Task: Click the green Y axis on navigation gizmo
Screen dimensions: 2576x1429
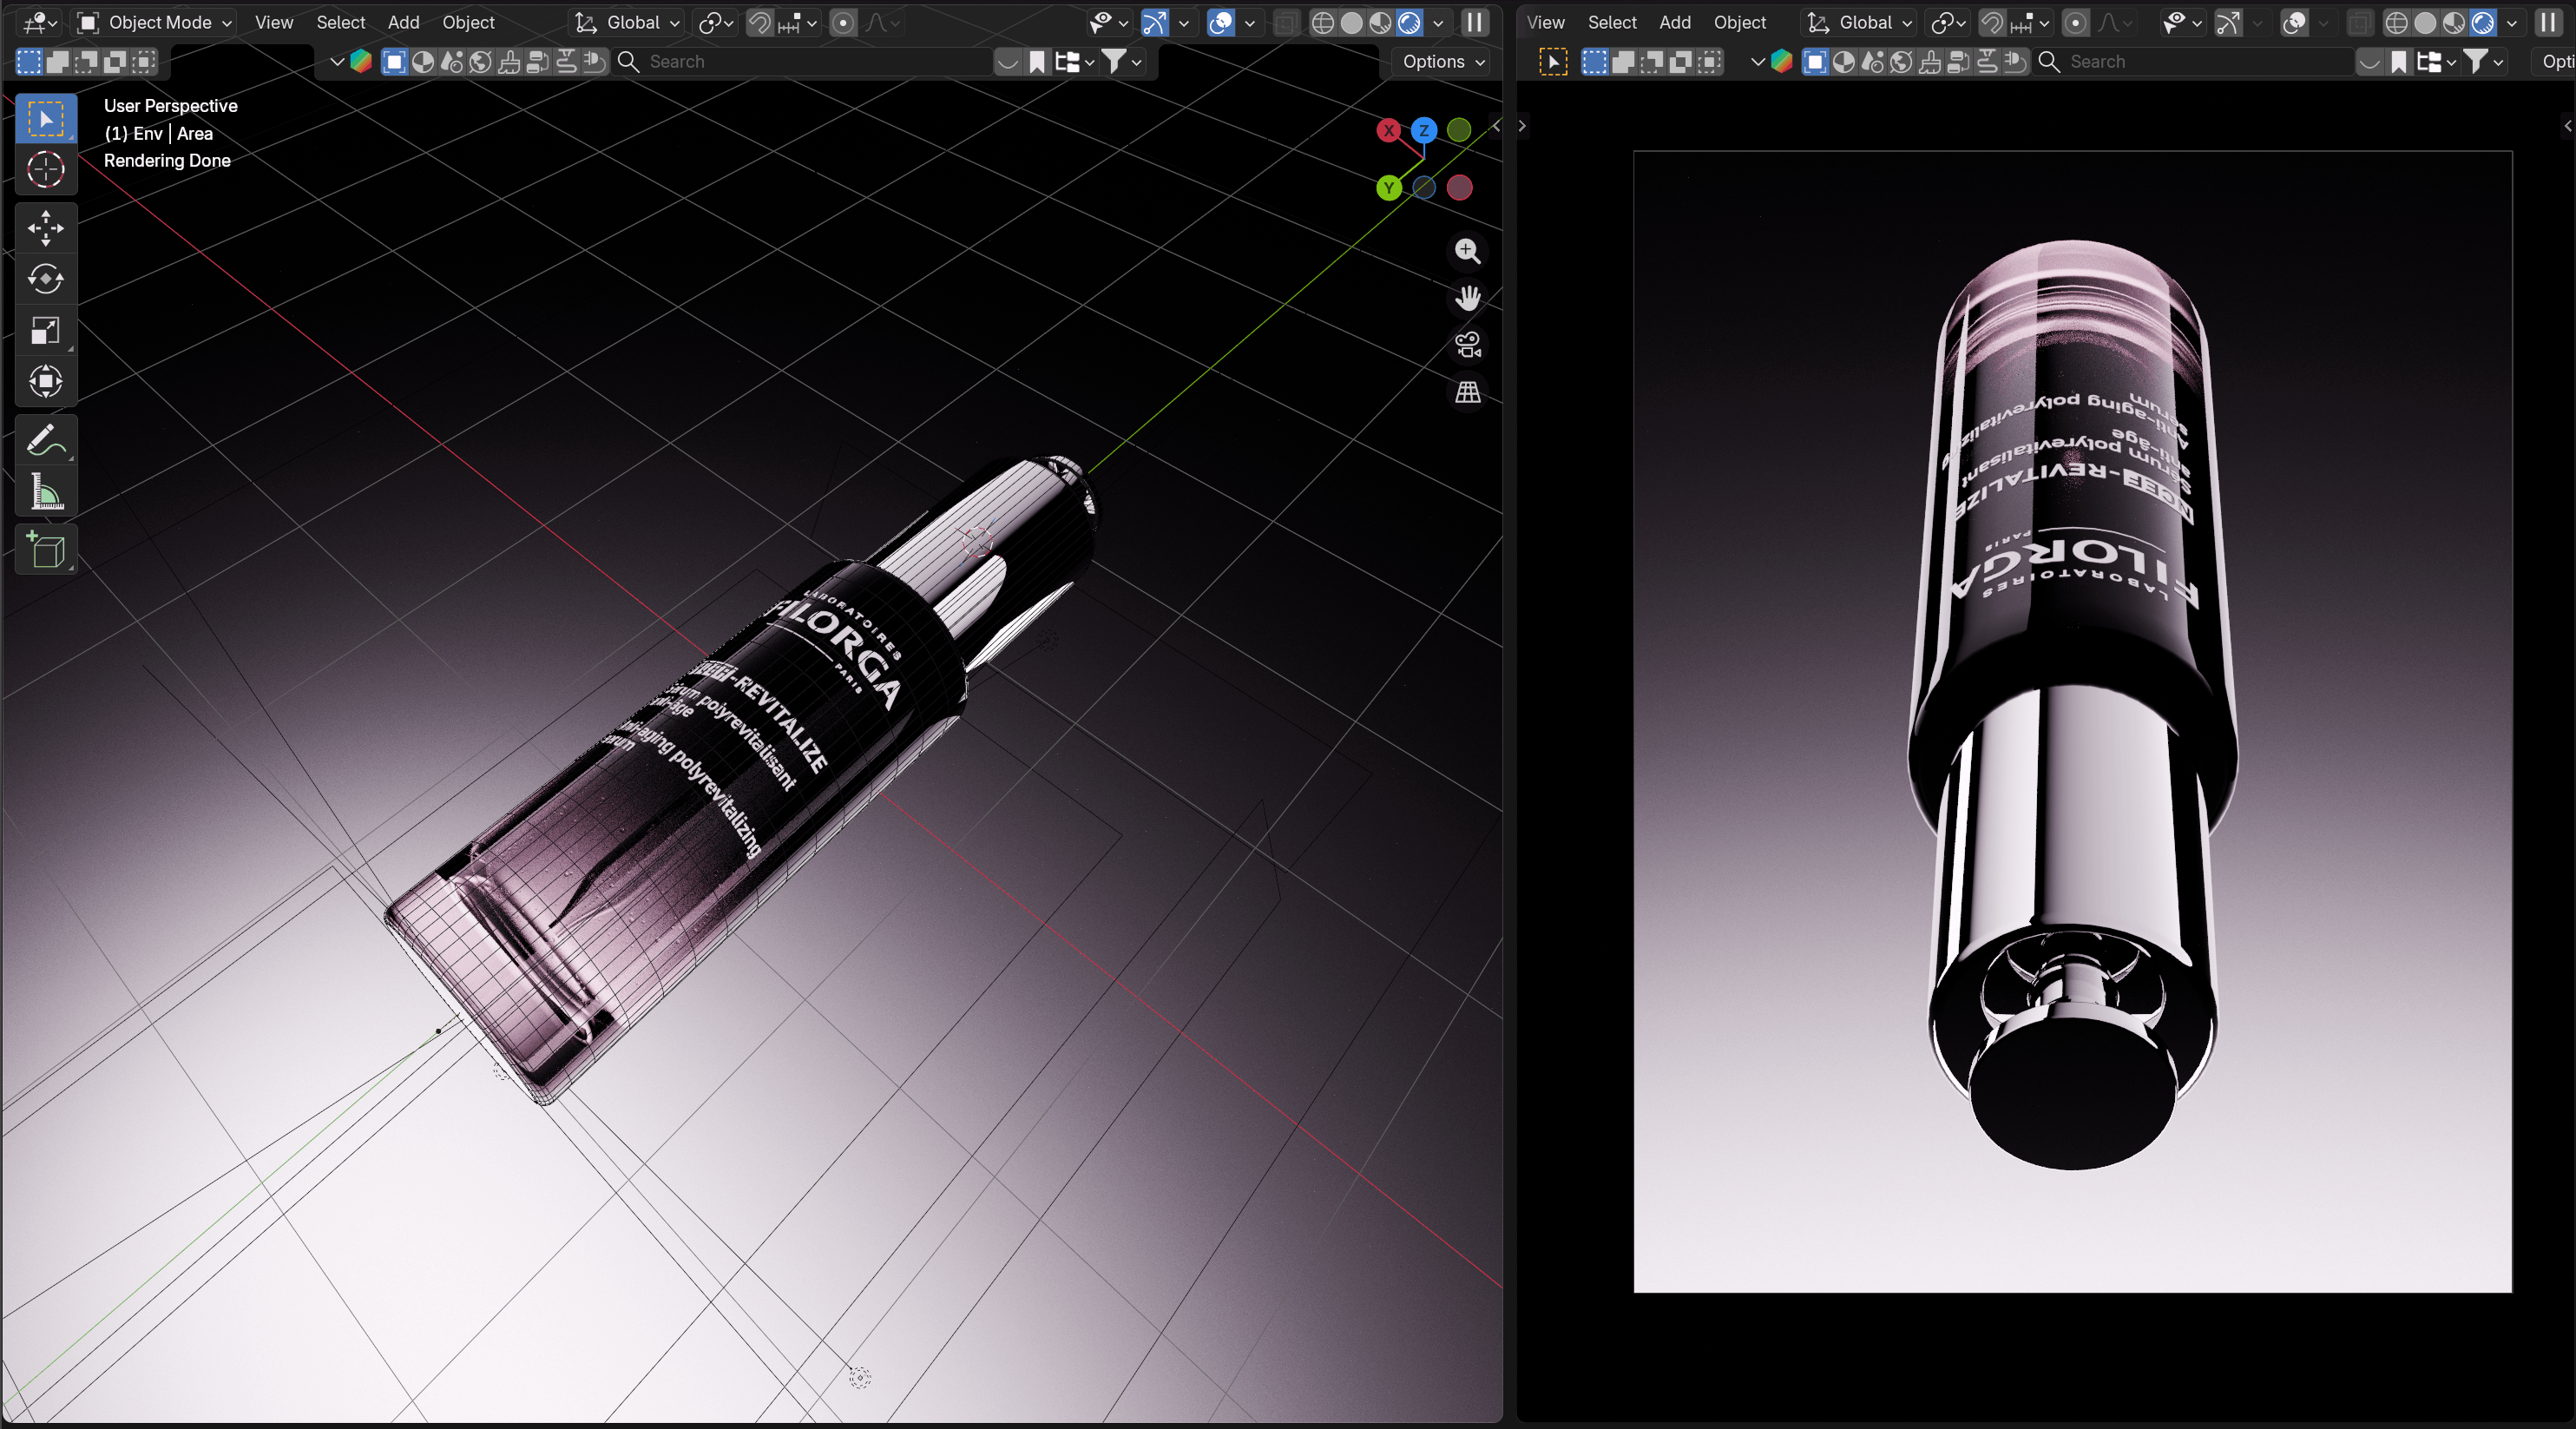Action: pos(1388,187)
